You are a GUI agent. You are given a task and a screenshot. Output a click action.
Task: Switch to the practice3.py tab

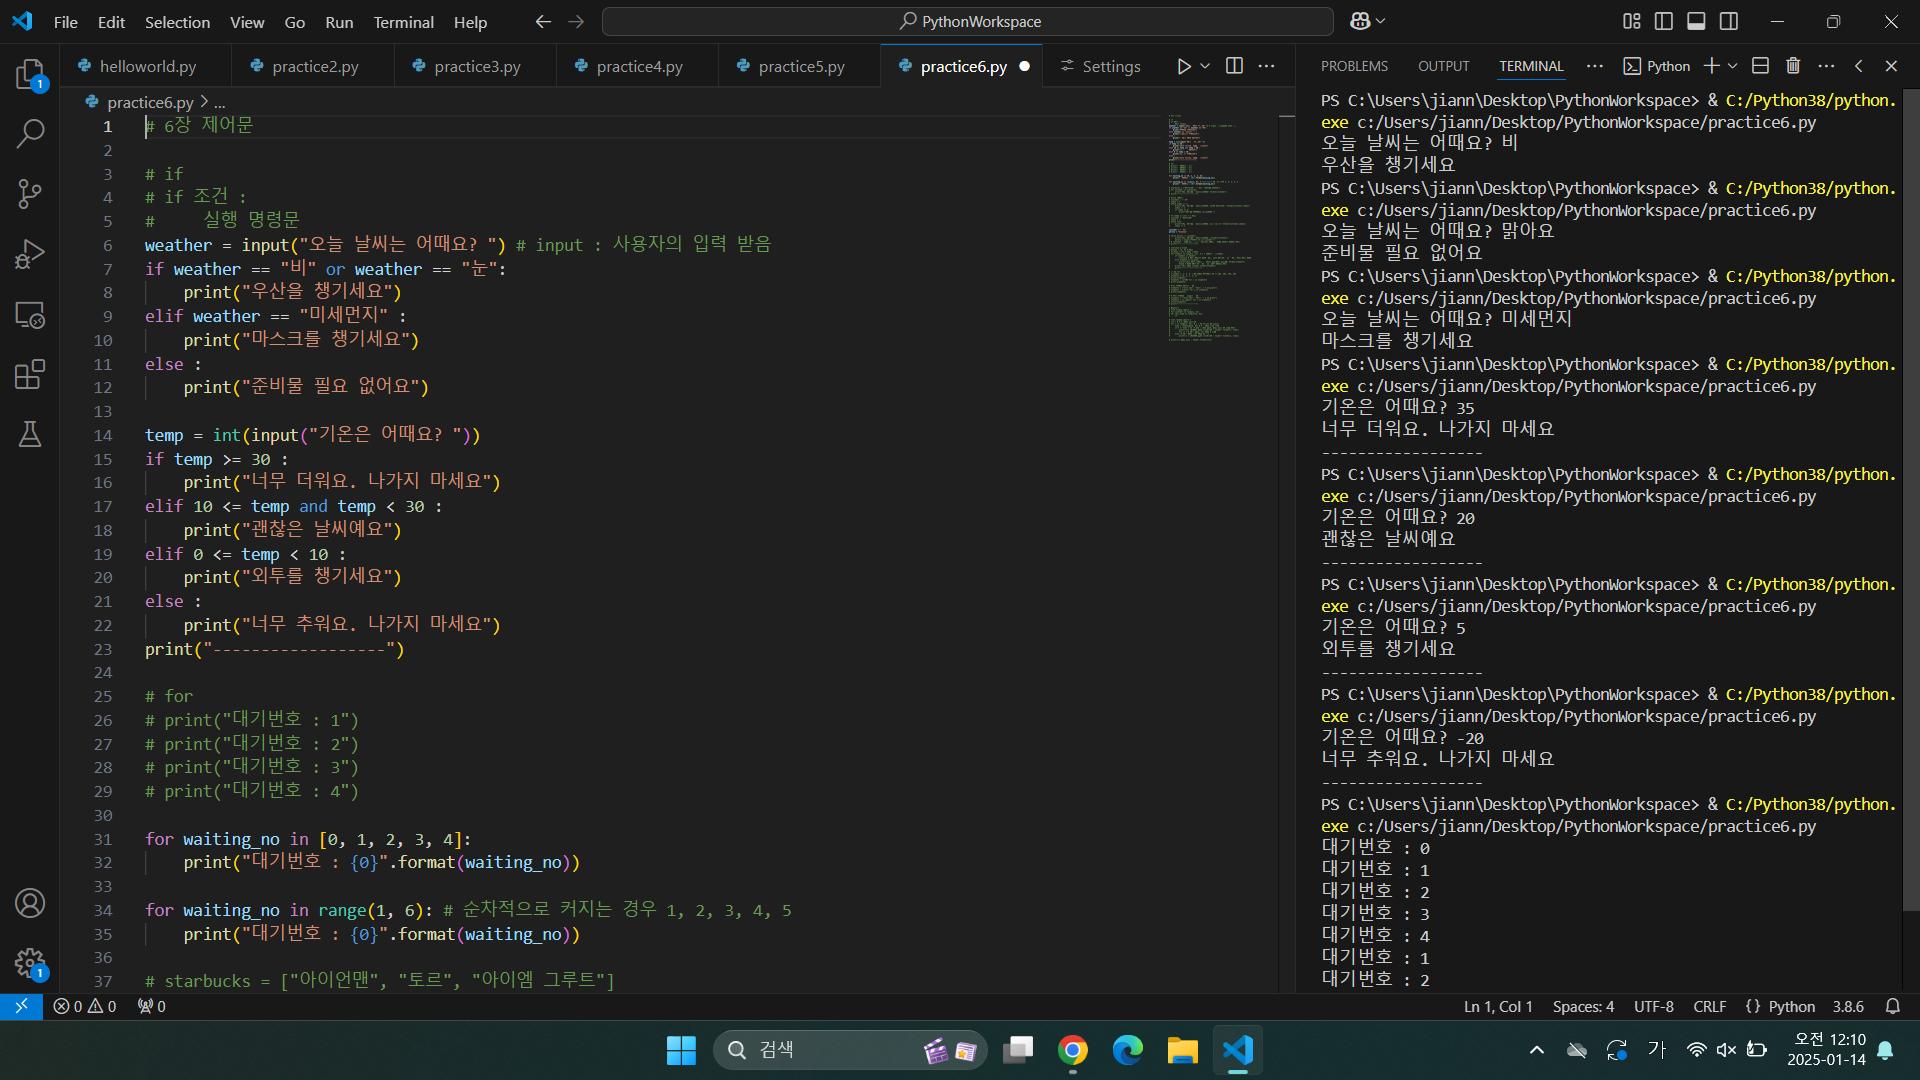click(477, 66)
